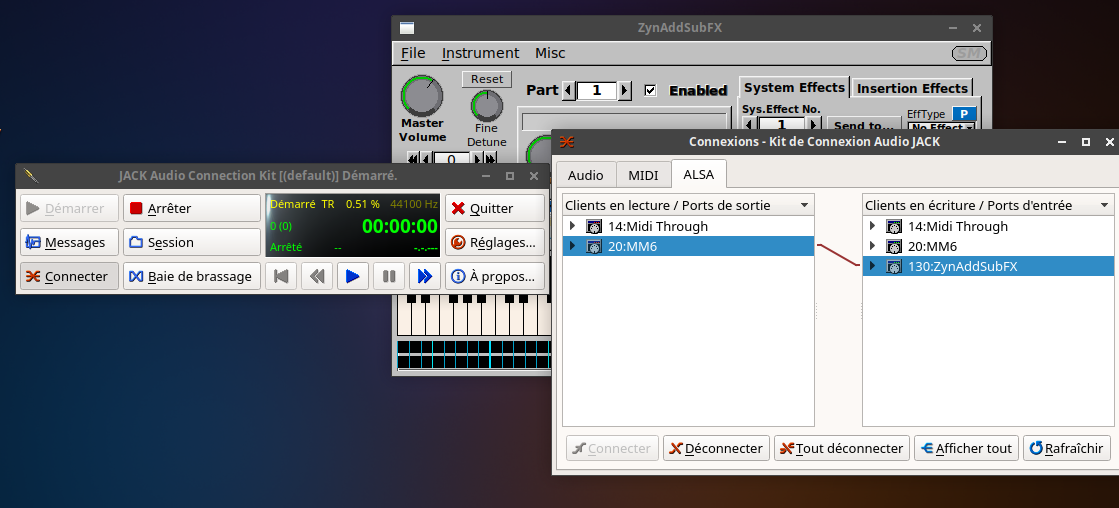Click the transport backward button
Image resolution: width=1119 pixels, height=508 pixels.
point(317,276)
